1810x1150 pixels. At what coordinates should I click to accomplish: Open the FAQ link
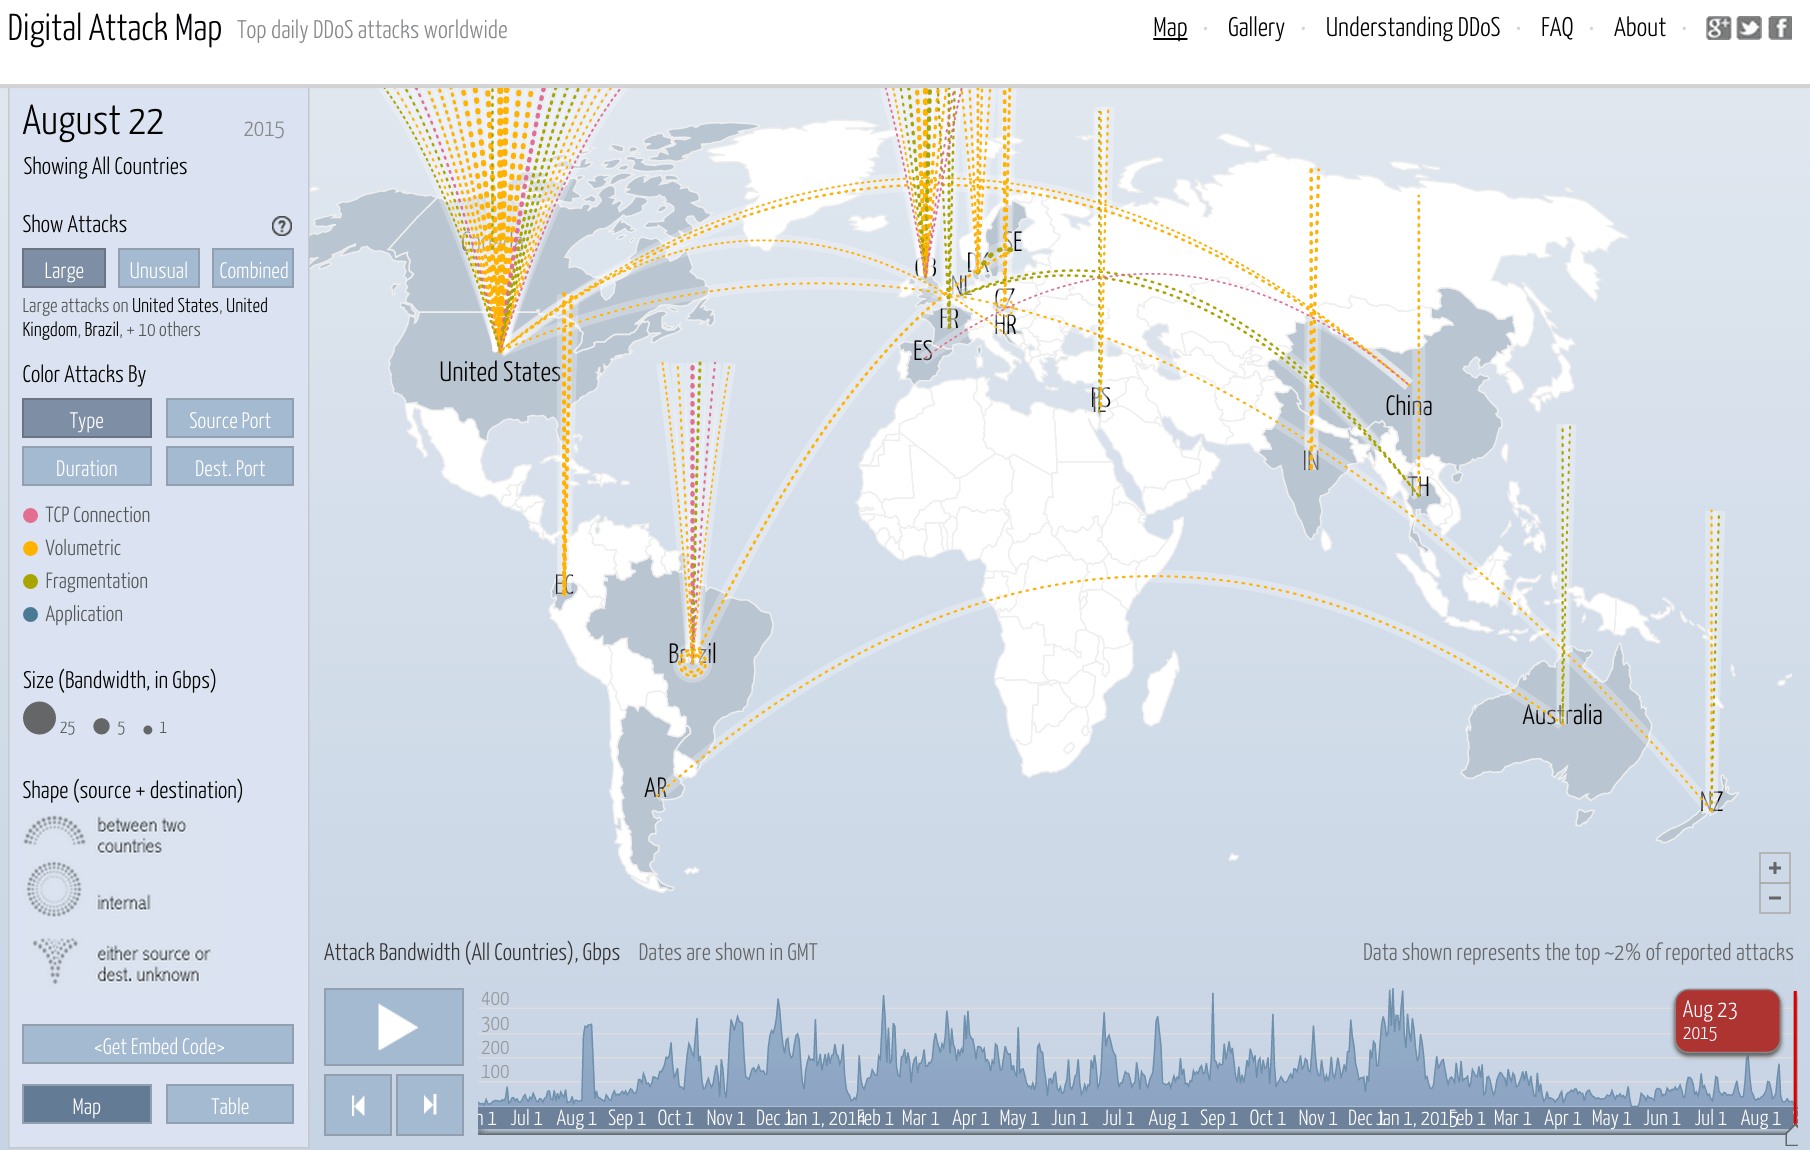click(1556, 28)
